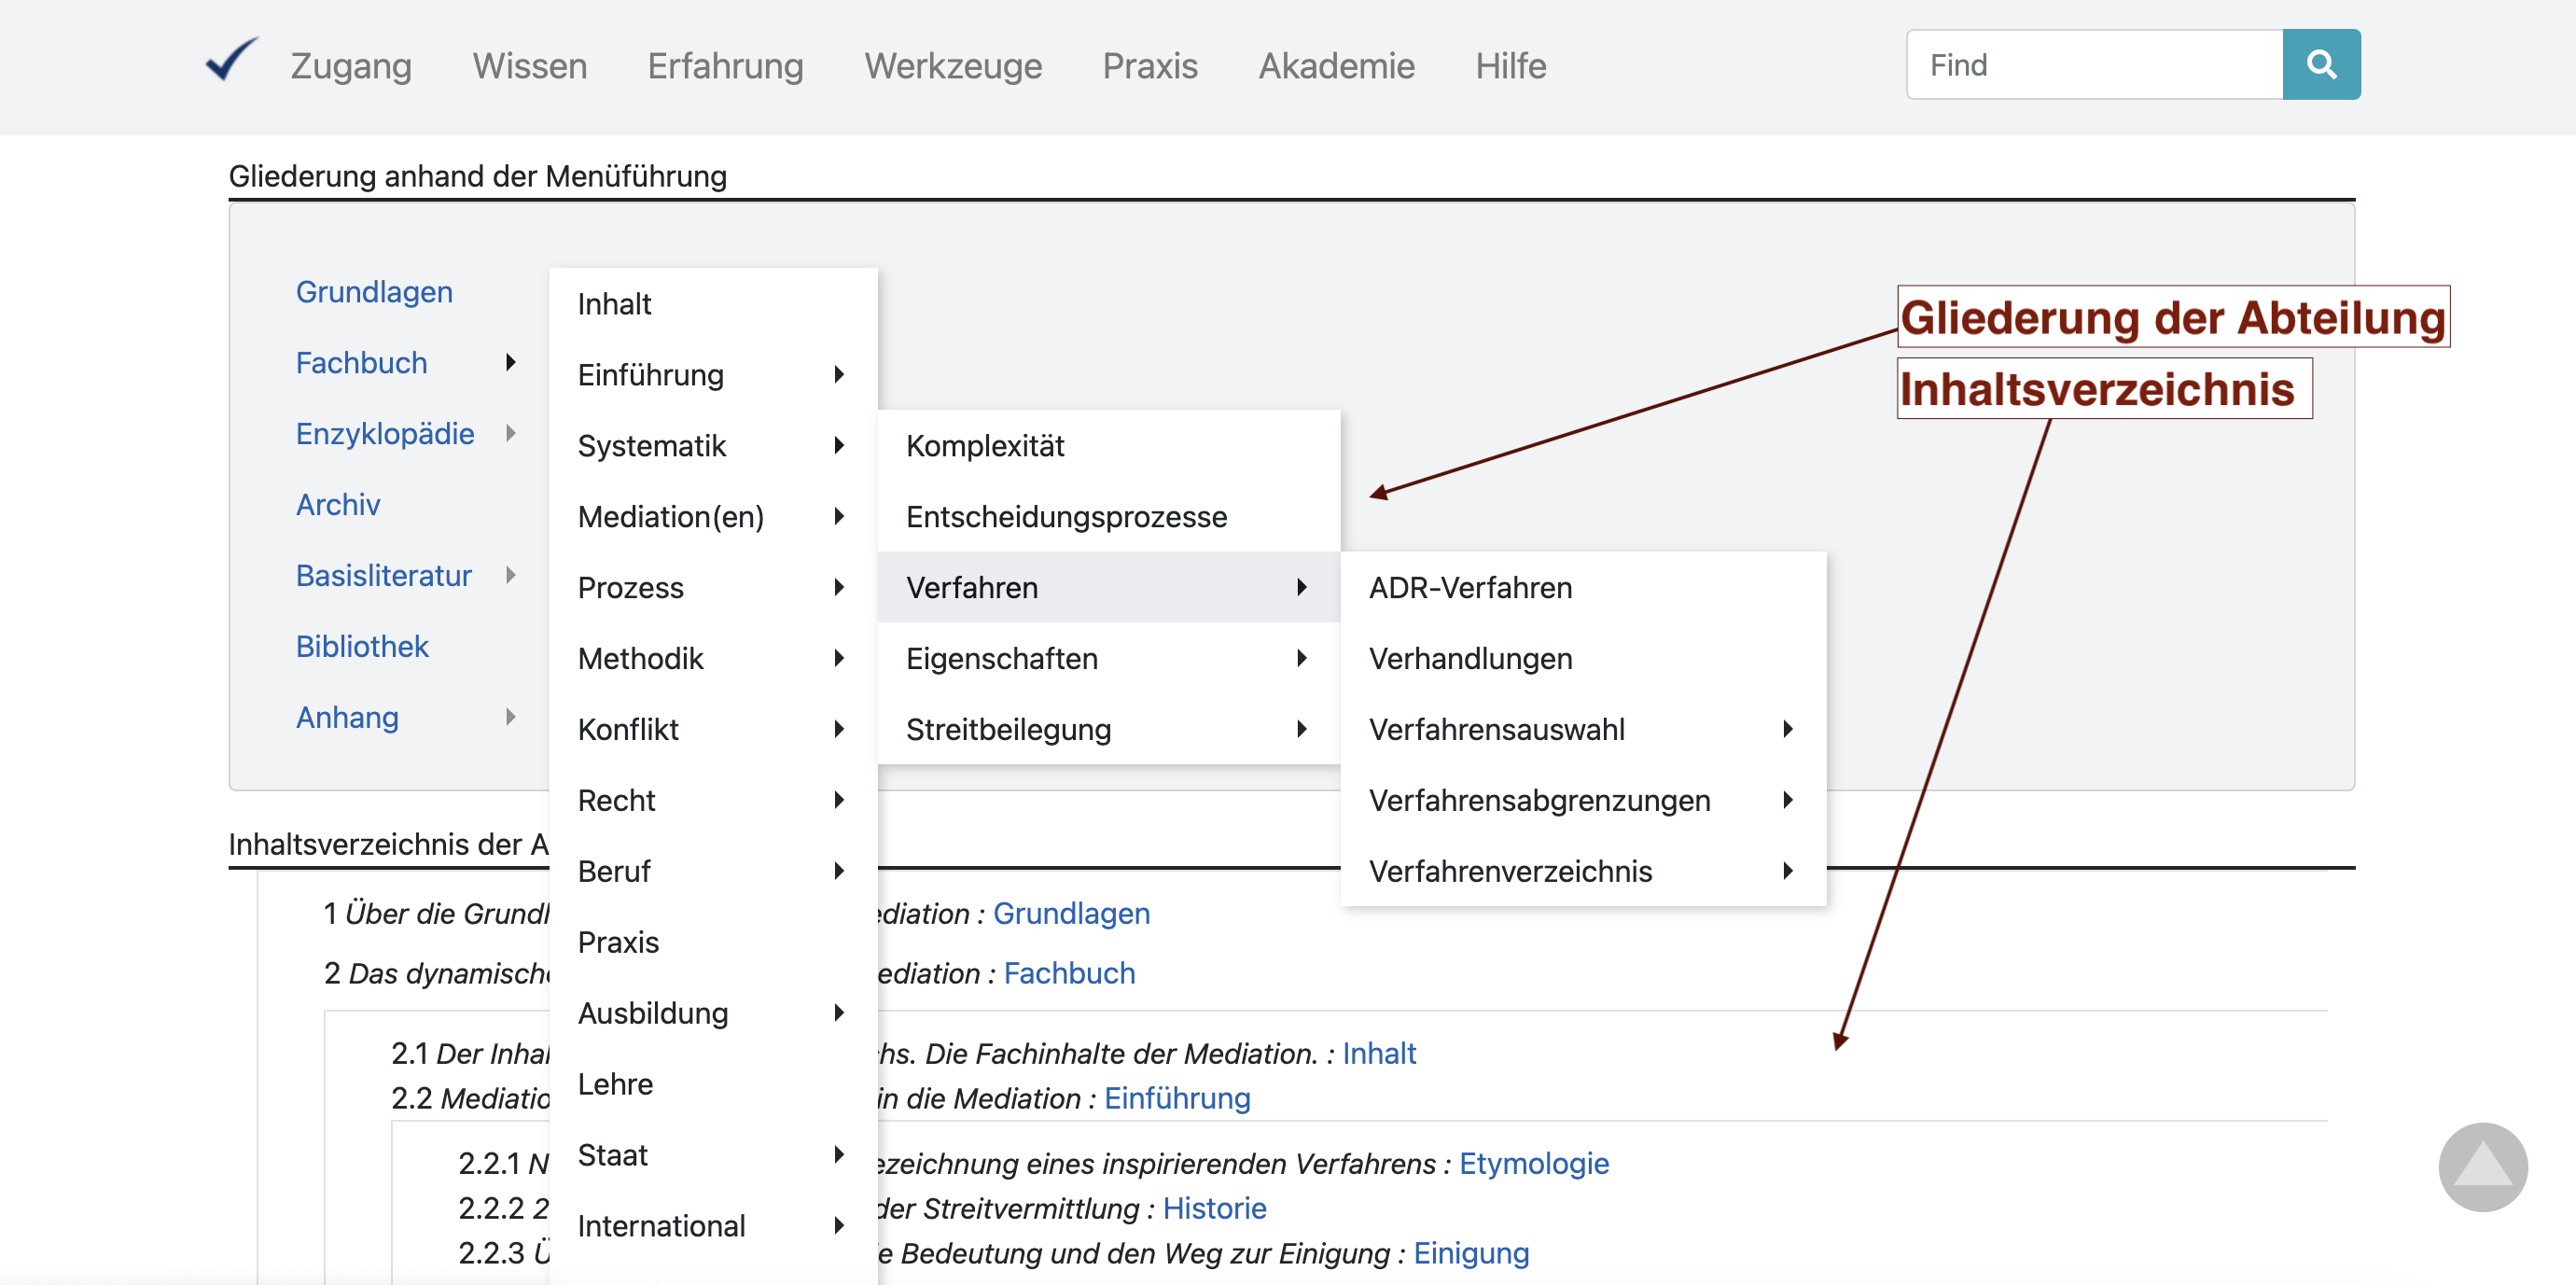Click arrow beside International menu item
The image size is (2576, 1285).
(x=839, y=1225)
